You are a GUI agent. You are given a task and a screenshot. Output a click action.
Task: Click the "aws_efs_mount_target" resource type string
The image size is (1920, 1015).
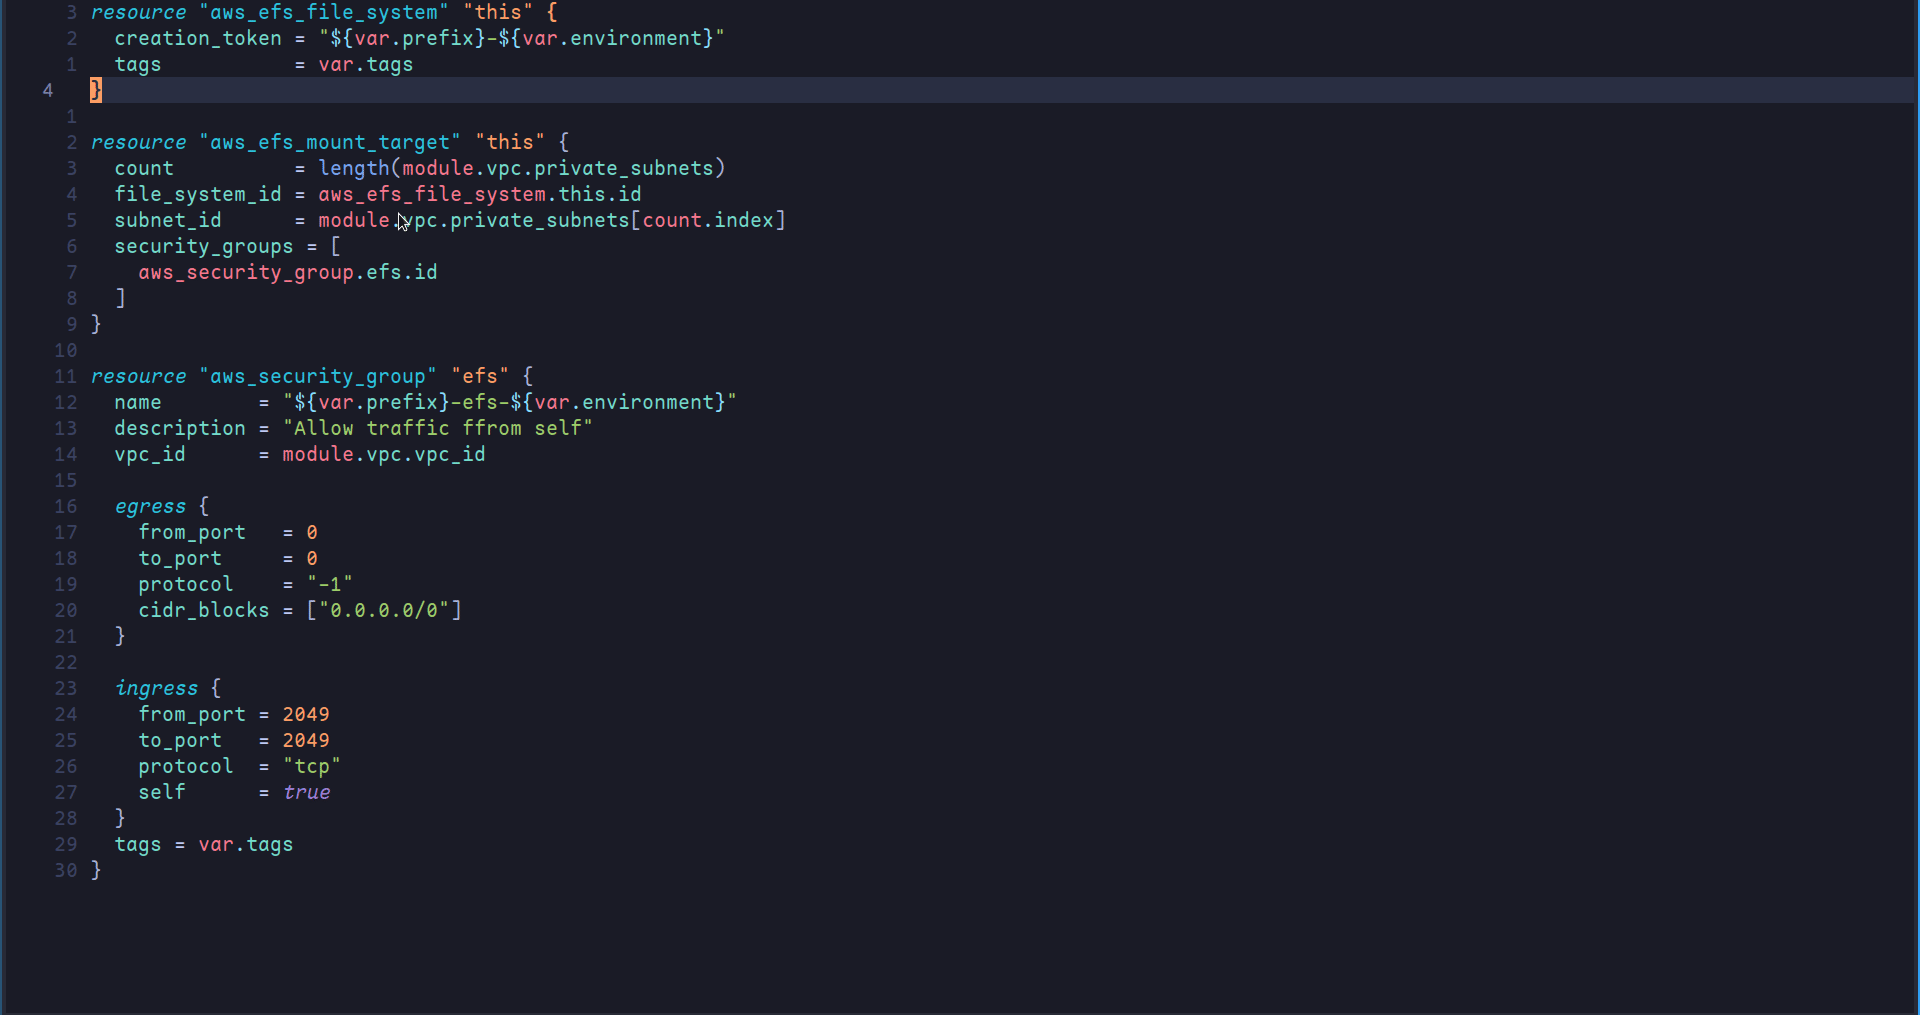[x=330, y=142]
